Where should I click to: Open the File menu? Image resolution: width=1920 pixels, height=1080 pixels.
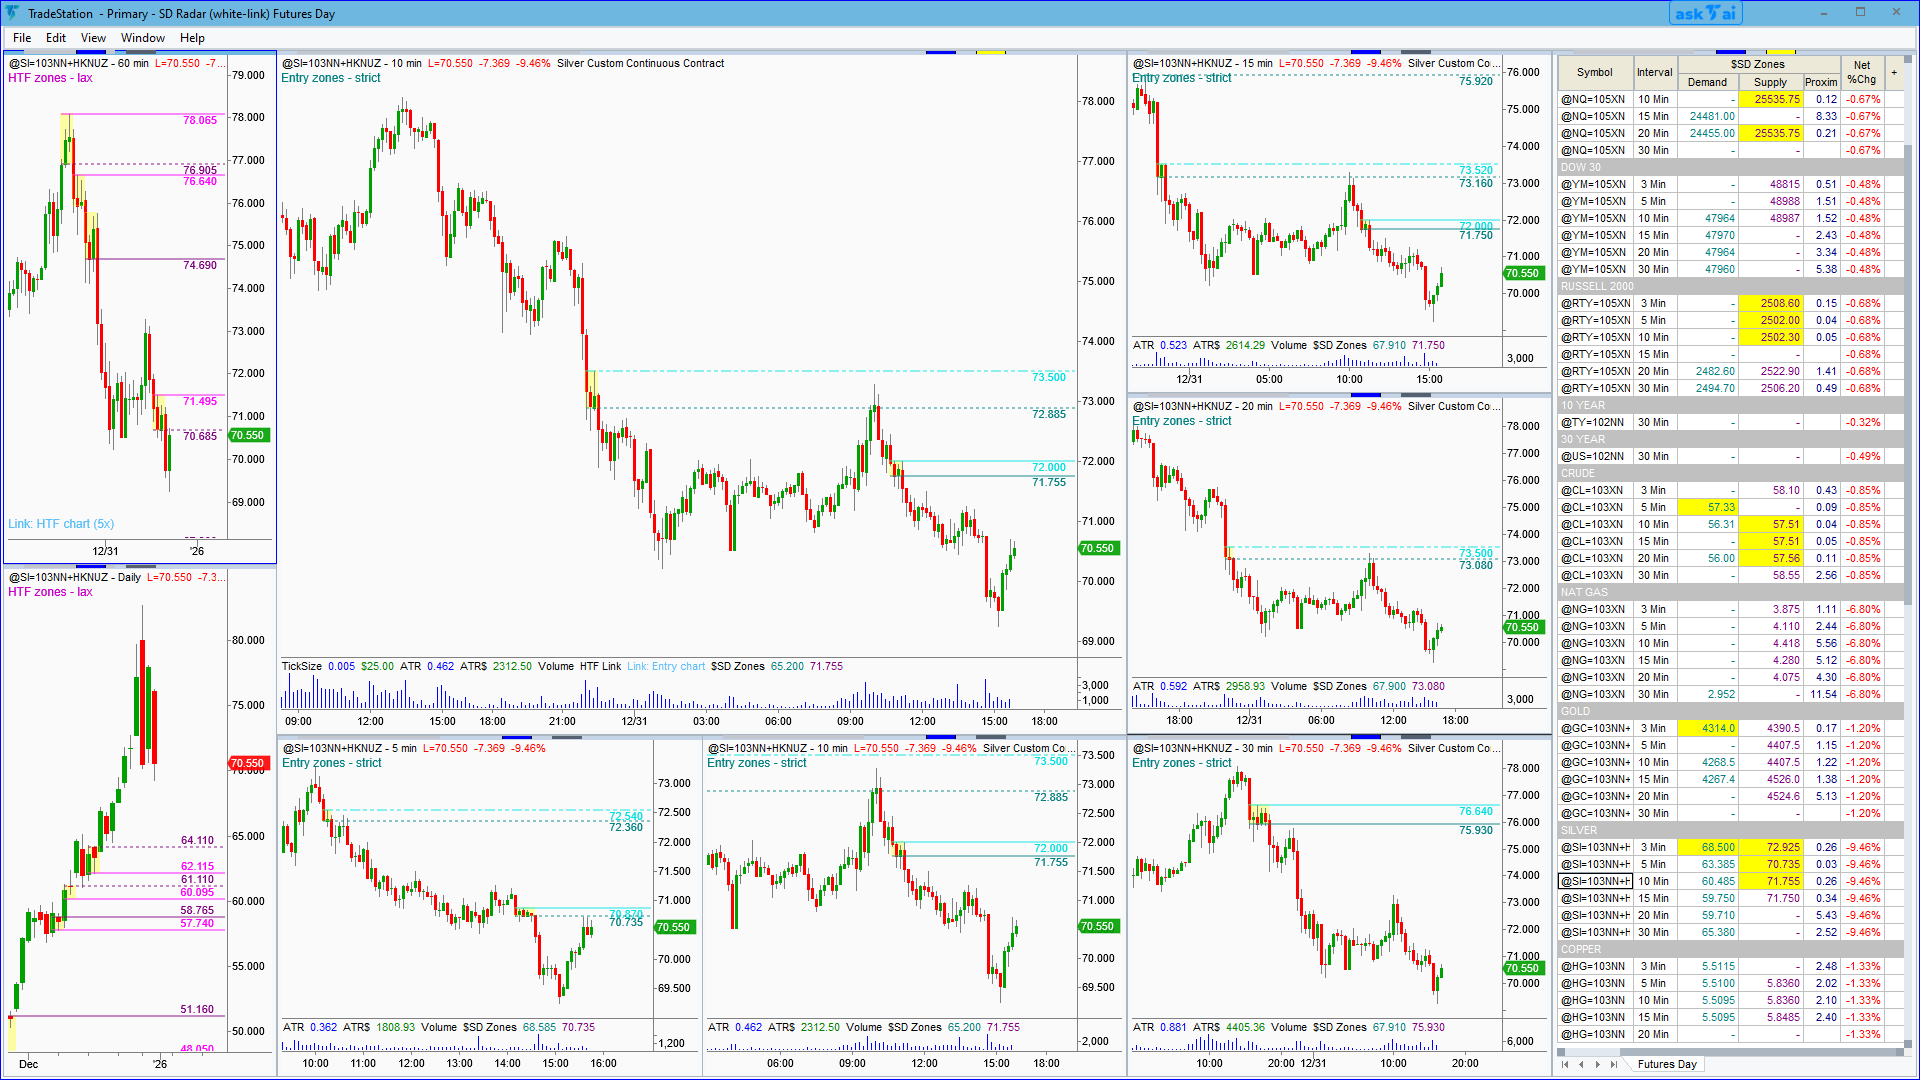[x=22, y=38]
